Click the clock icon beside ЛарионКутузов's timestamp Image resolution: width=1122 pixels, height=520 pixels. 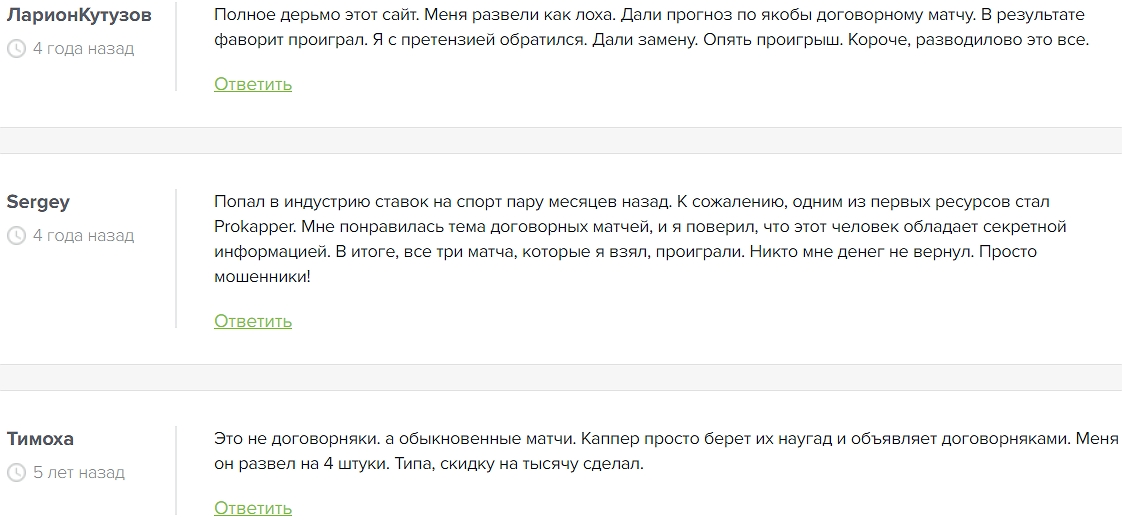pos(16,49)
